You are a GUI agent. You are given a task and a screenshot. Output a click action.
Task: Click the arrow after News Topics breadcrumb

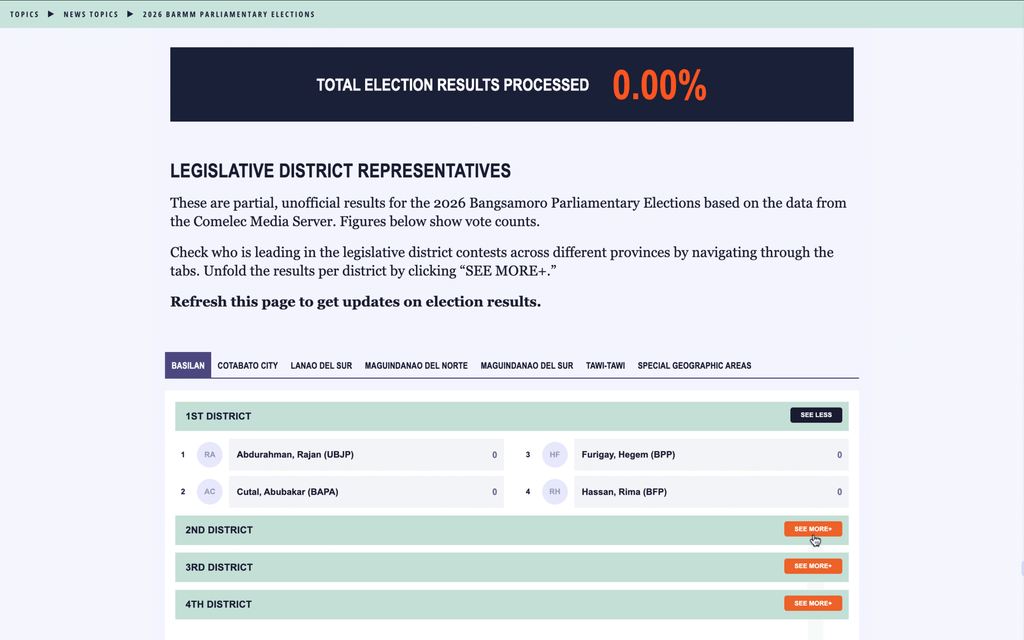point(130,14)
